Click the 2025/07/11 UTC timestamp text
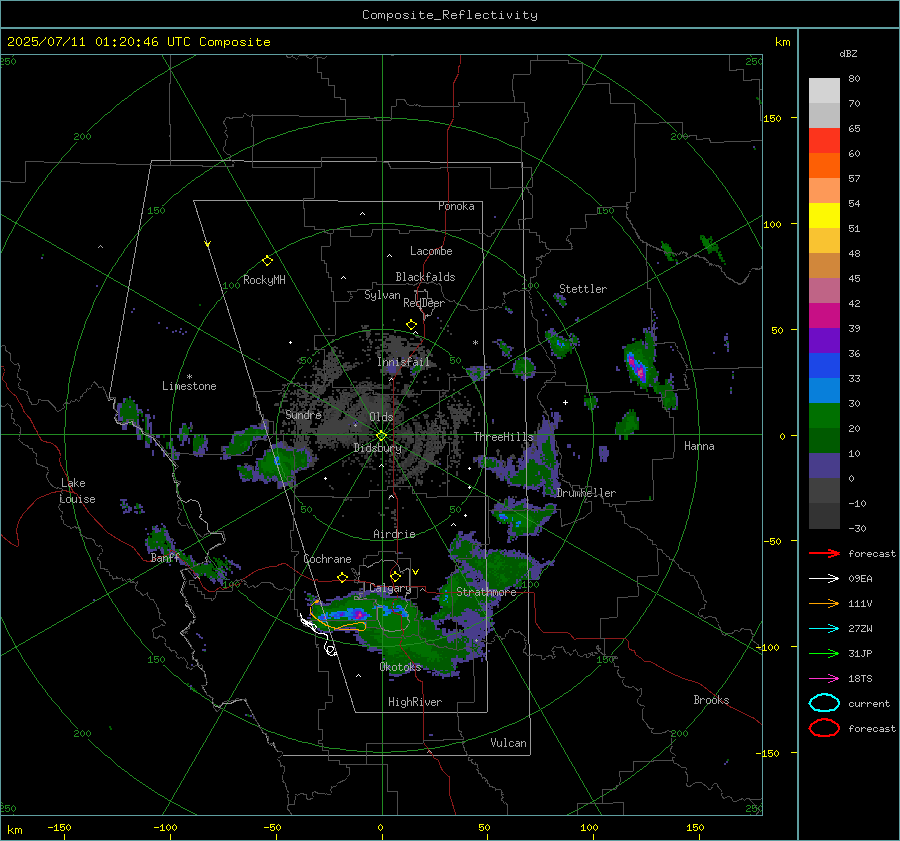Image resolution: width=900 pixels, height=841 pixels. click(x=138, y=42)
